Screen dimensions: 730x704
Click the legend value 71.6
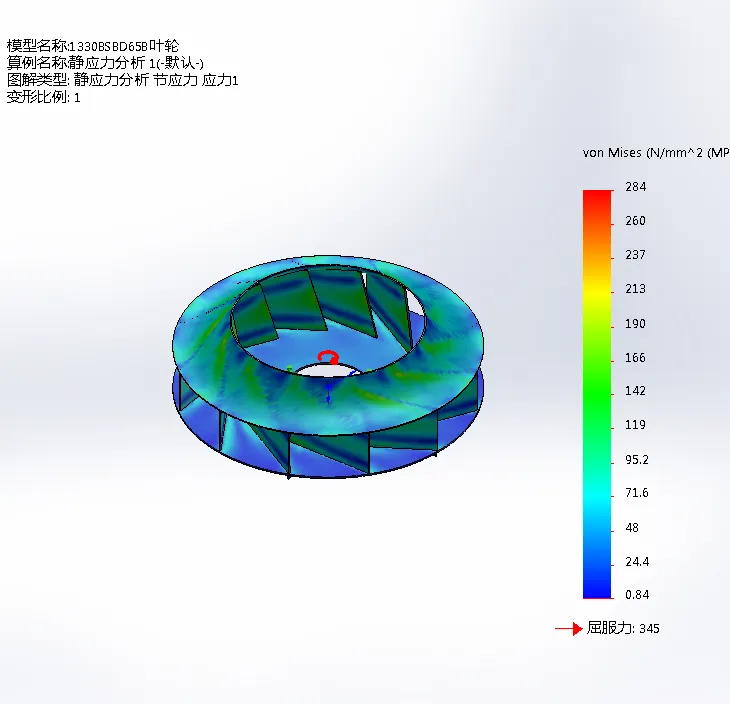(637, 493)
